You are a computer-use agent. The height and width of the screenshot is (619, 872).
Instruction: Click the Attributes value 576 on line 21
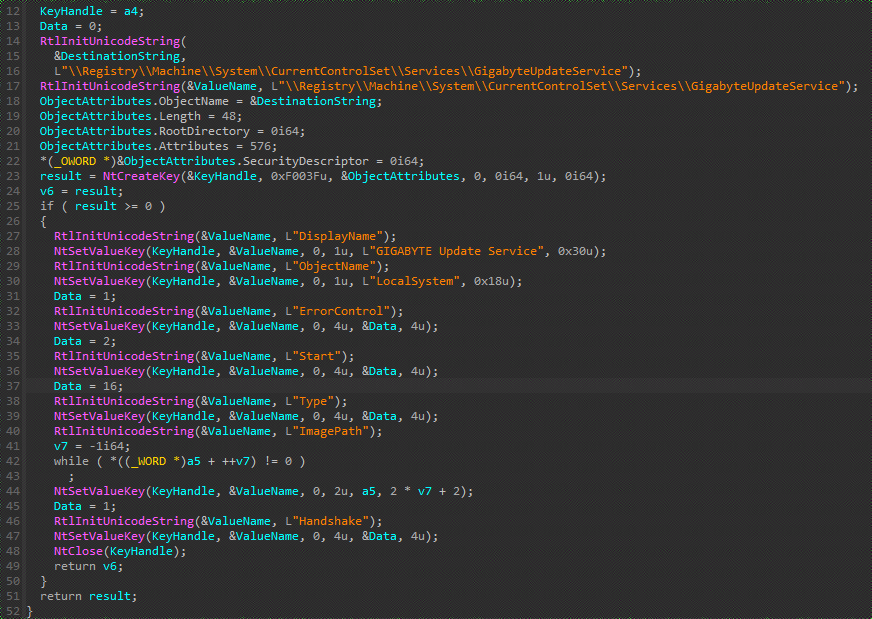pyautogui.click(x=260, y=147)
